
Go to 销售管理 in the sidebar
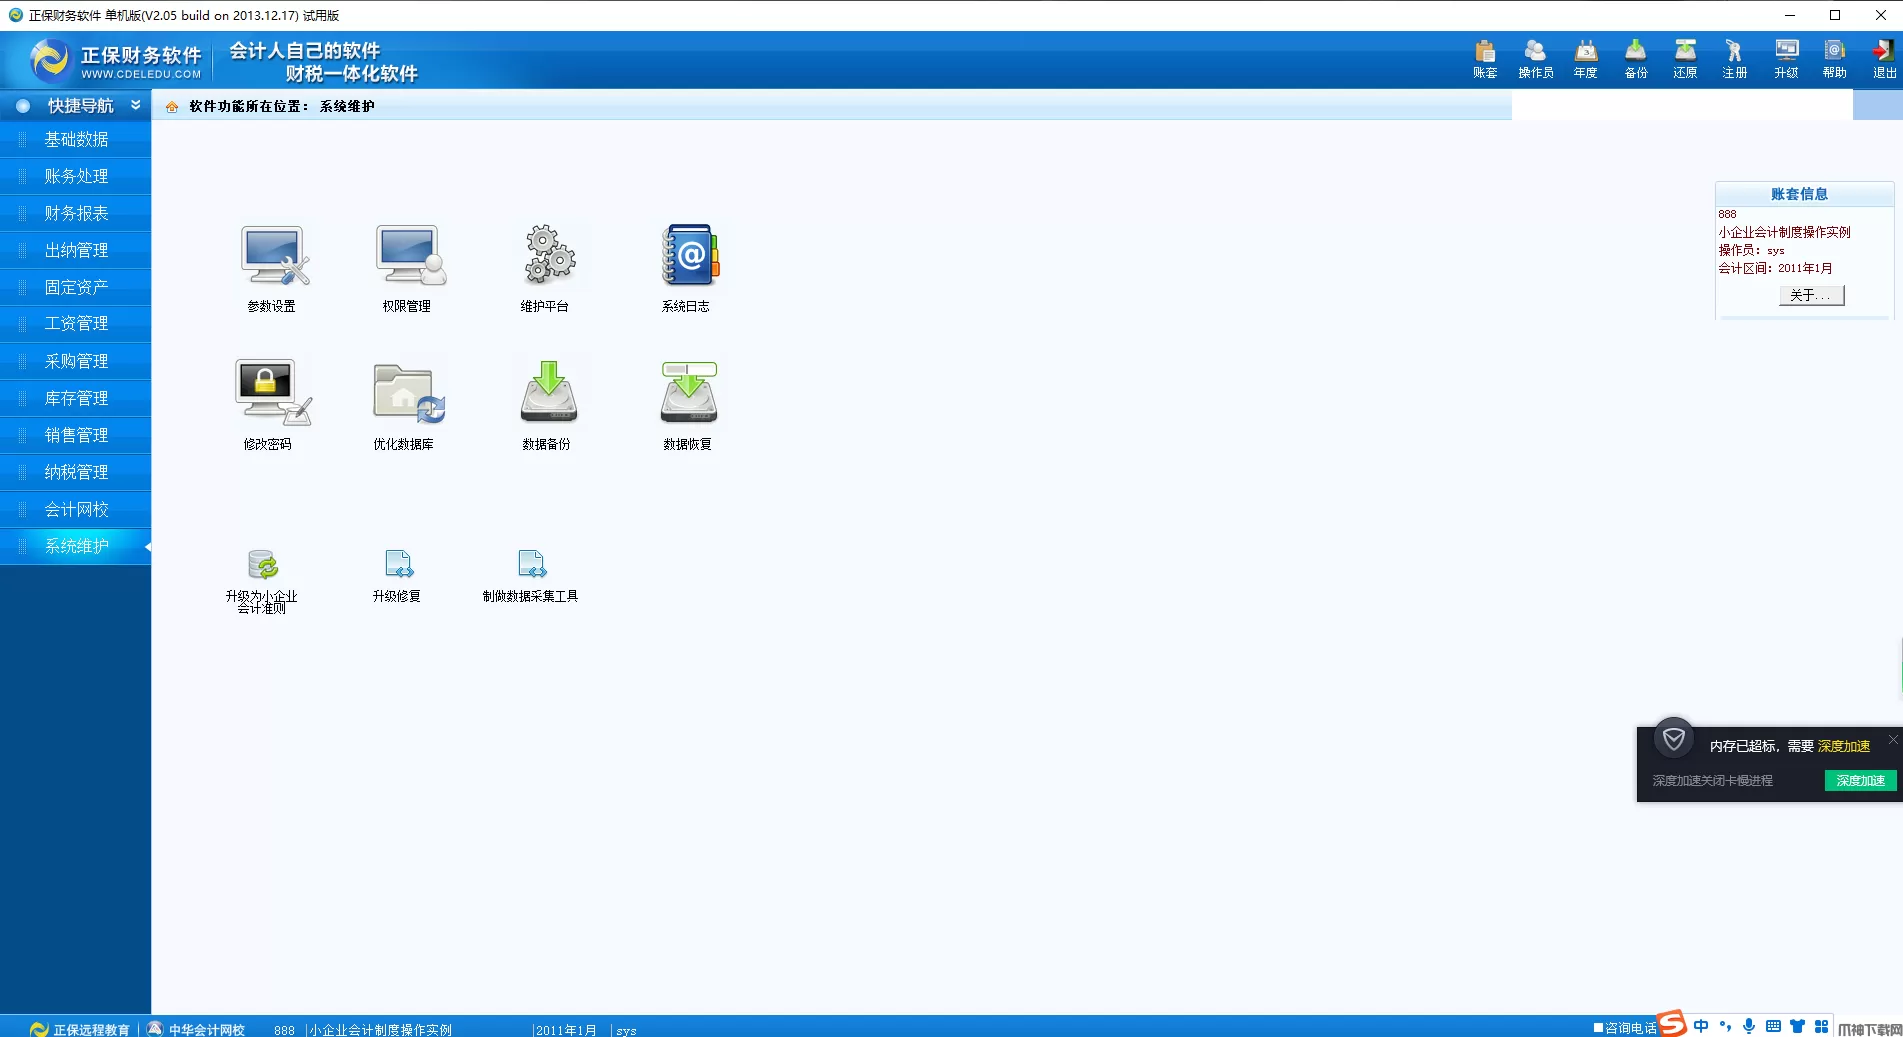click(x=76, y=435)
